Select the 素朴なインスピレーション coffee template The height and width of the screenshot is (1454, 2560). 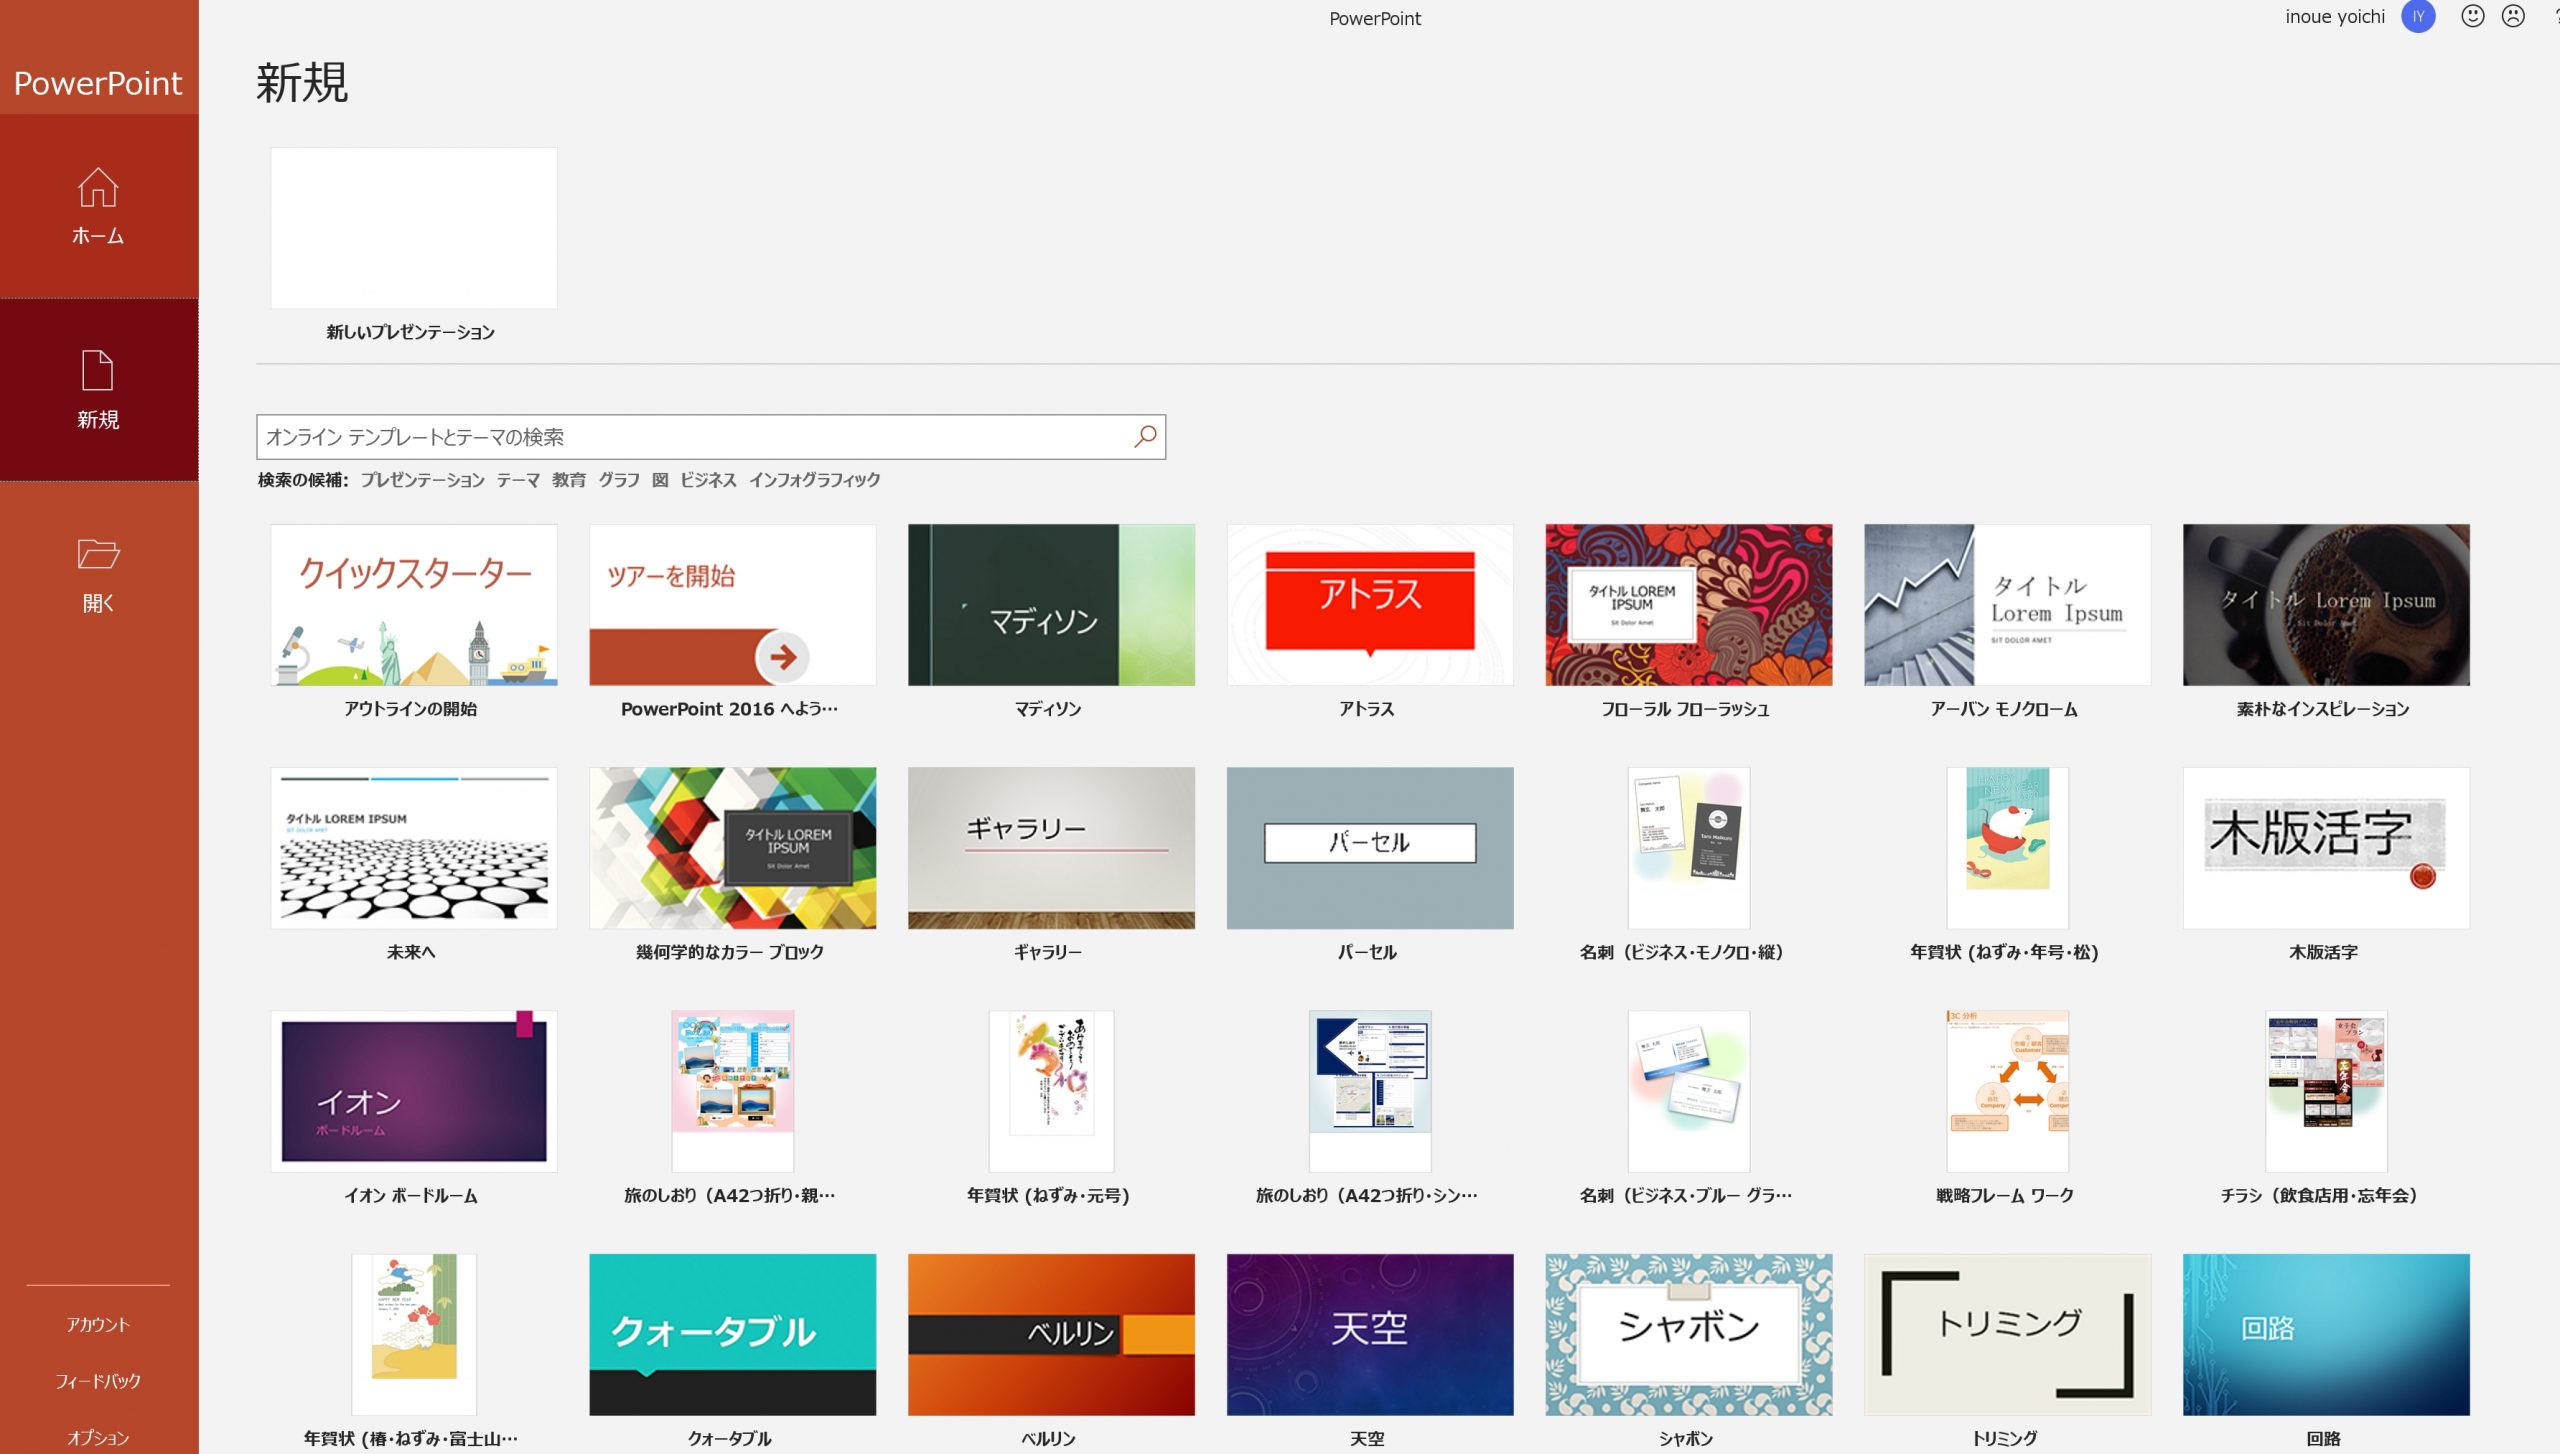coord(2326,605)
